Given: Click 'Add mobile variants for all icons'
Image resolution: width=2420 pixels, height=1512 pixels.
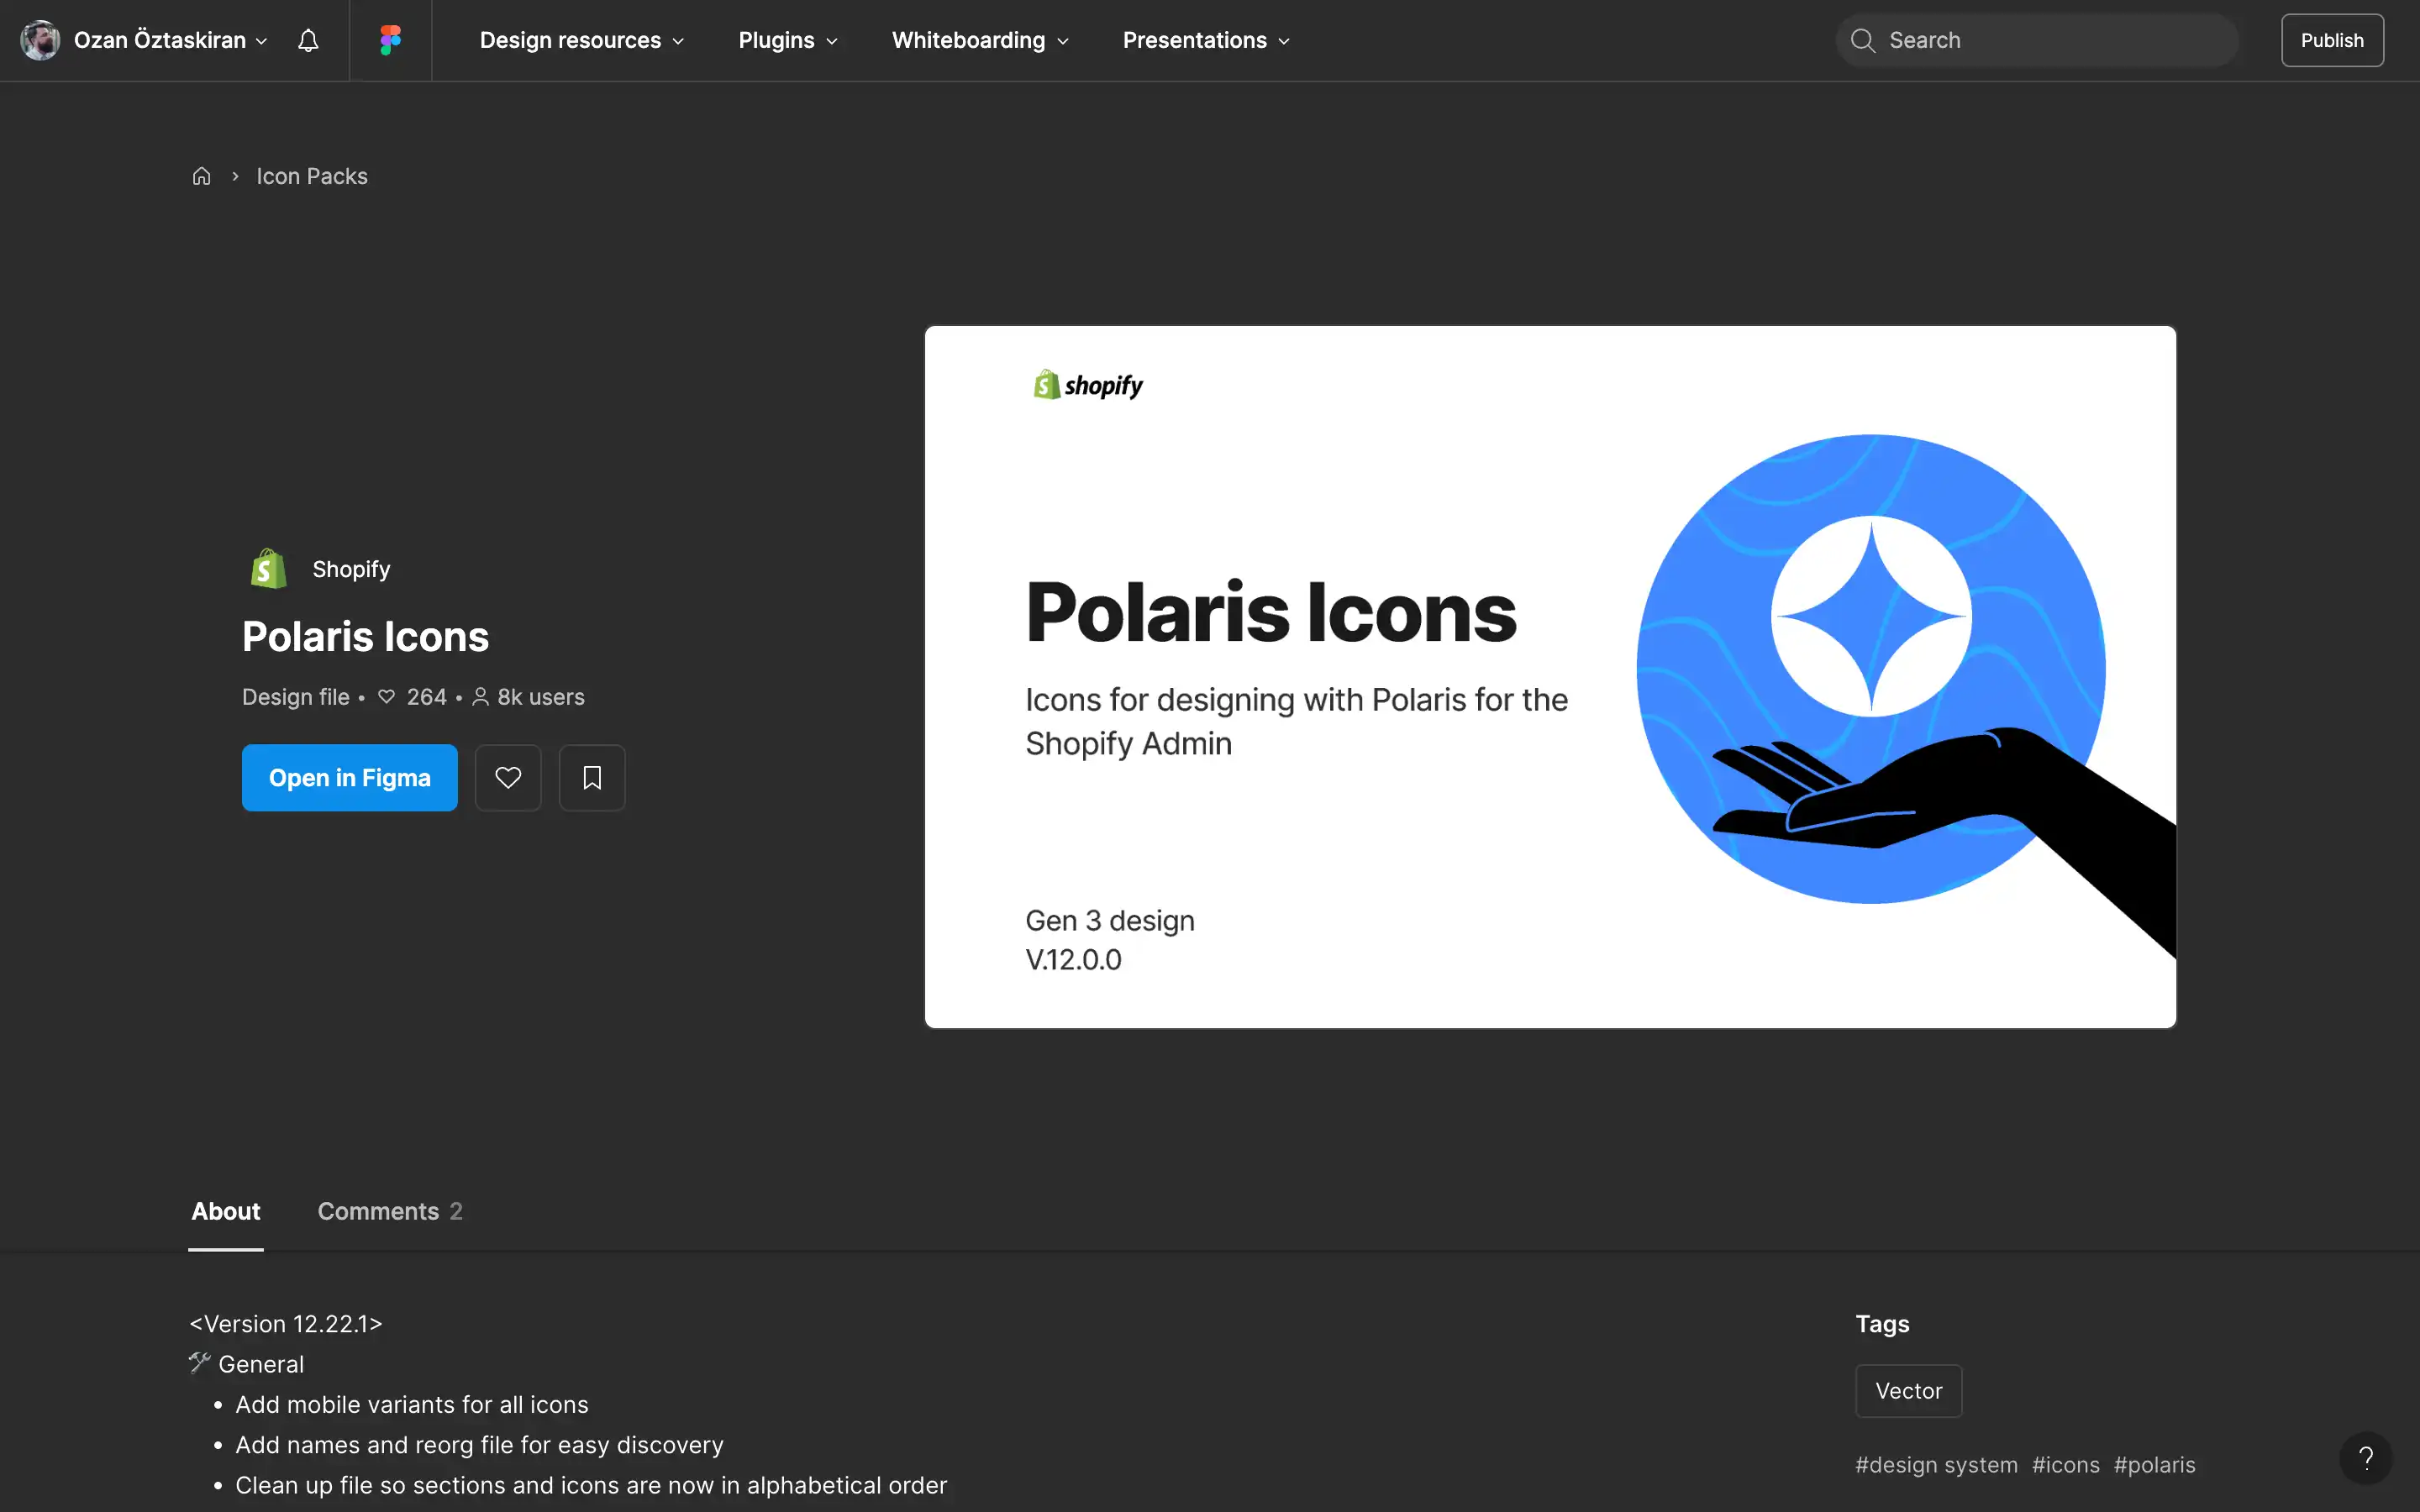Looking at the screenshot, I should pyautogui.click(x=412, y=1404).
